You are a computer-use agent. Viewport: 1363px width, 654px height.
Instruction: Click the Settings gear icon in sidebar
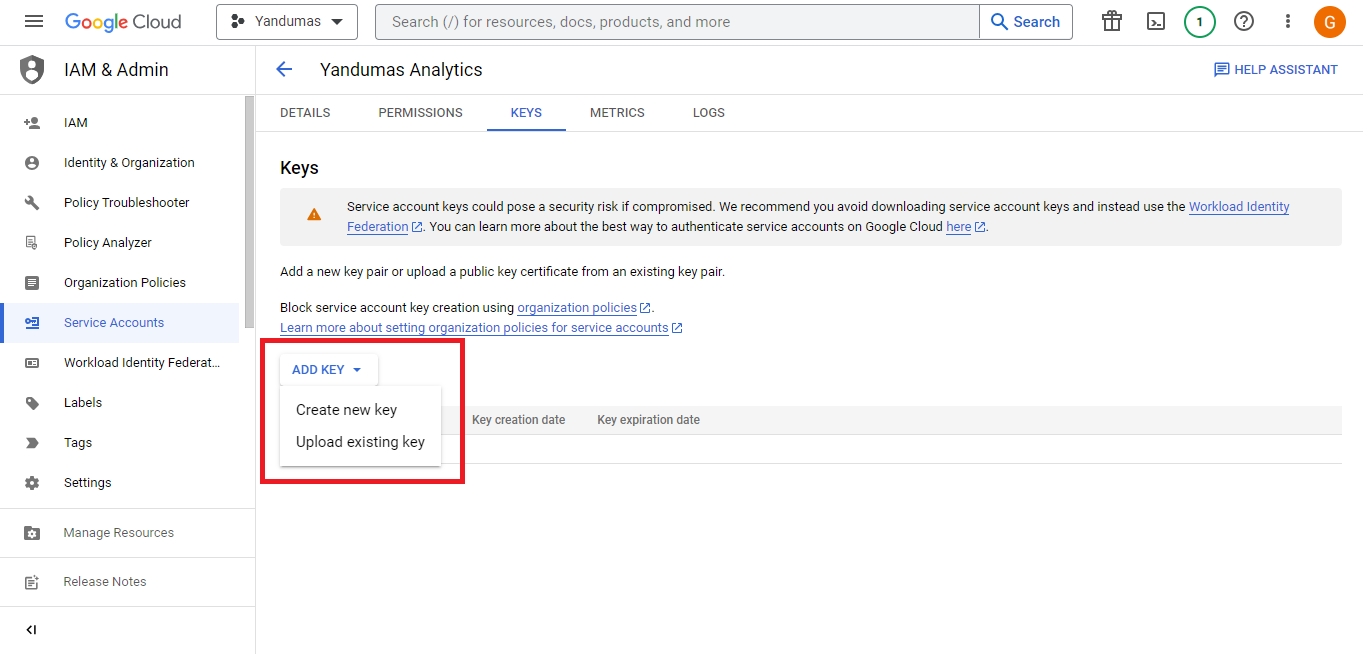click(x=32, y=483)
